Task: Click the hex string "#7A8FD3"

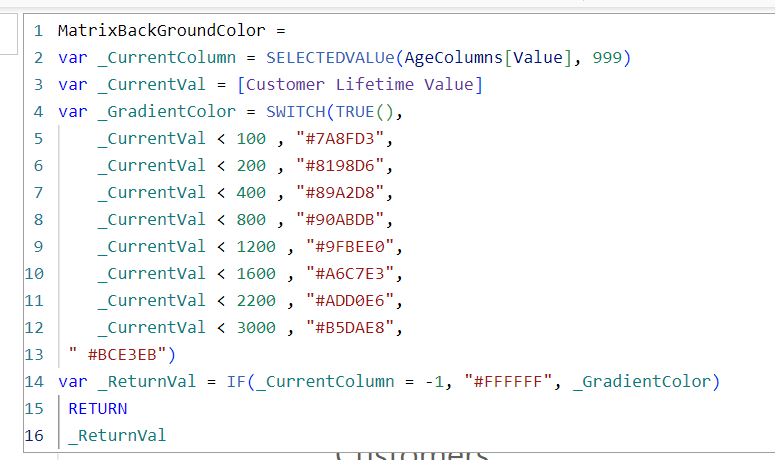Action: pyautogui.click(x=340, y=138)
